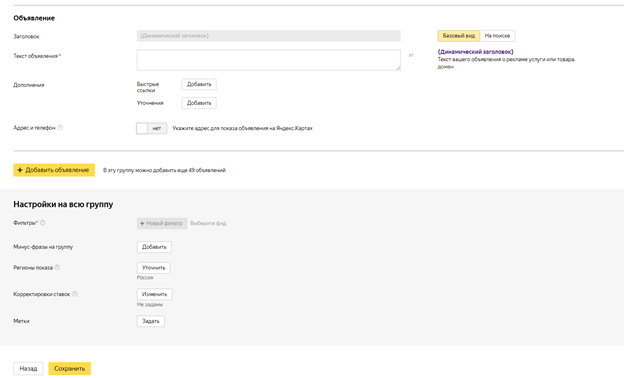Click help icon beside Корректировки ставок
The width and height of the screenshot is (624, 378).
coord(75,294)
